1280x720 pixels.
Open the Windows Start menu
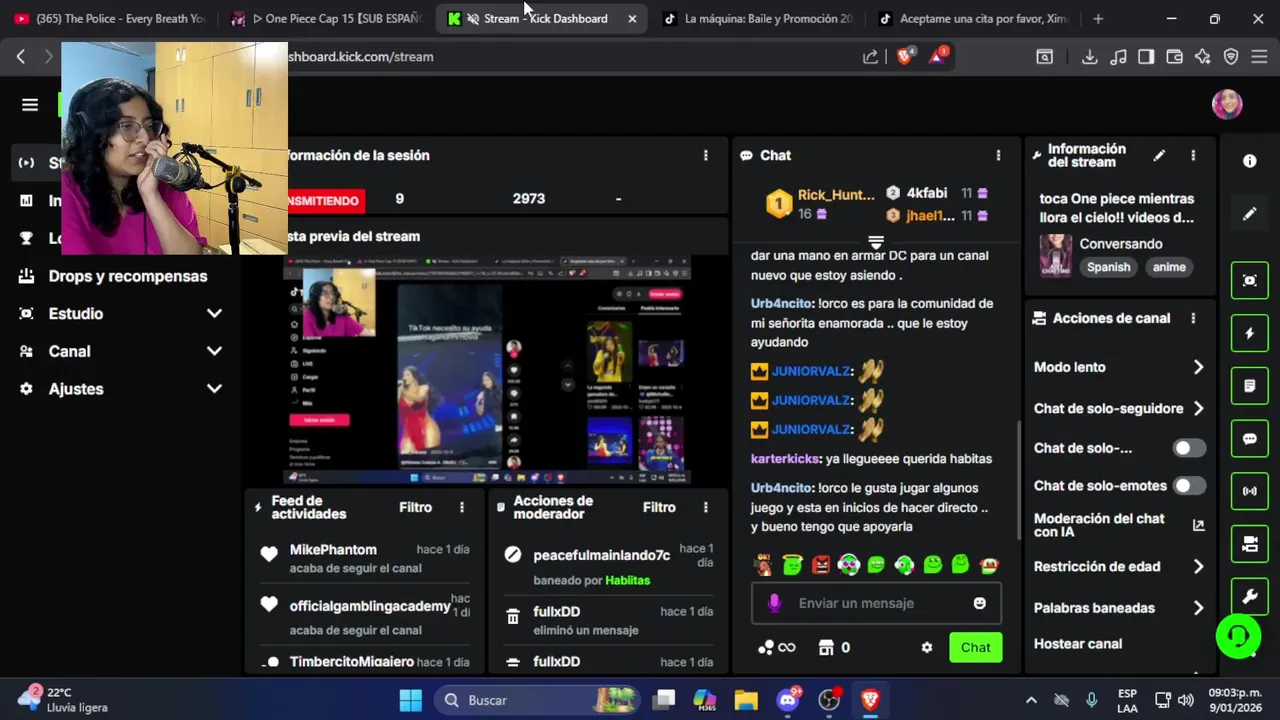[411, 700]
